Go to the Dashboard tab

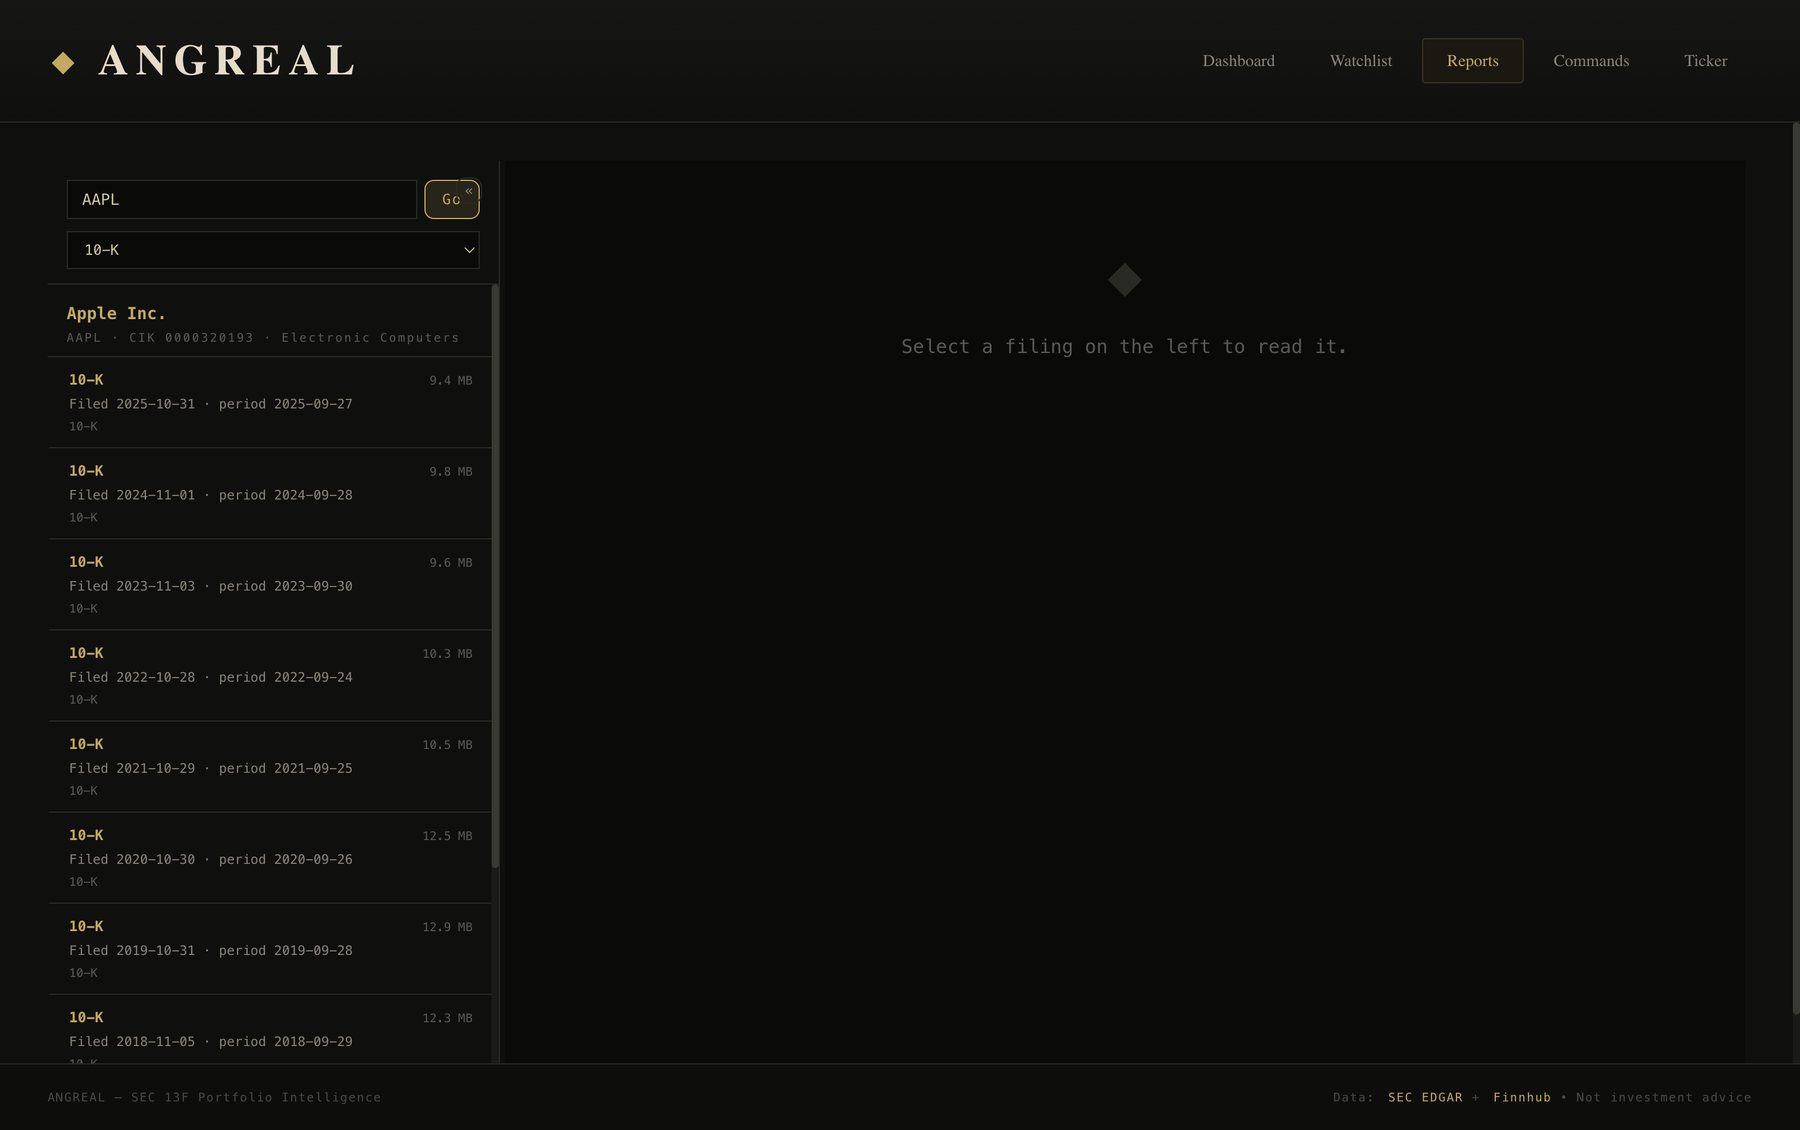(x=1238, y=61)
